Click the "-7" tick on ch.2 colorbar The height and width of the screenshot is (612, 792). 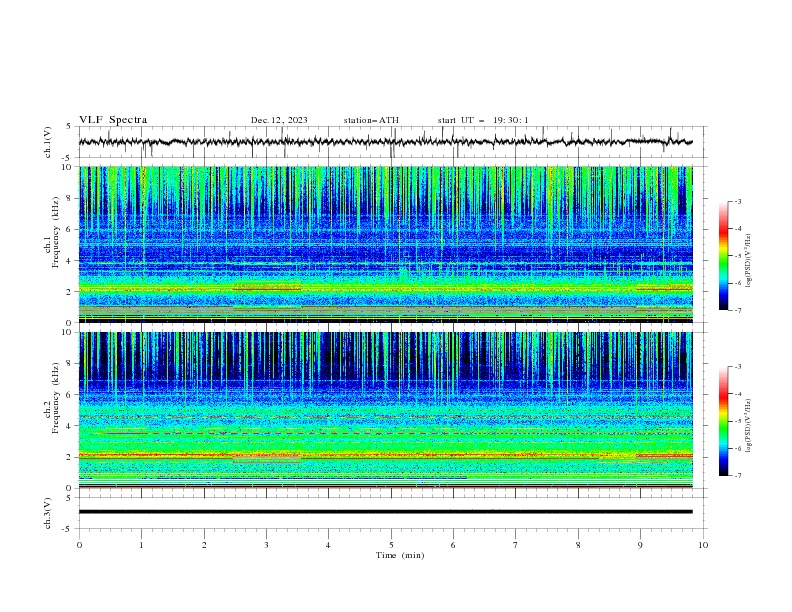[x=737, y=475]
